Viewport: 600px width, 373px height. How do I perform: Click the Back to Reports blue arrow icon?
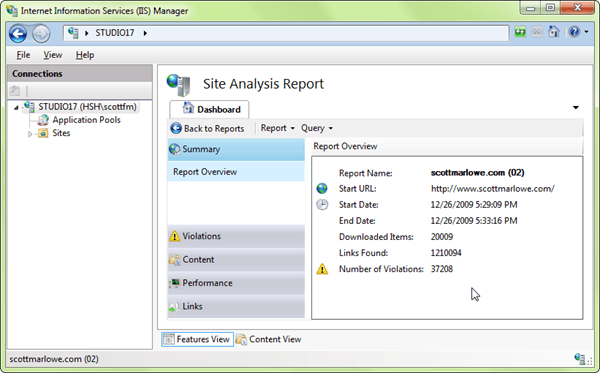click(x=176, y=129)
